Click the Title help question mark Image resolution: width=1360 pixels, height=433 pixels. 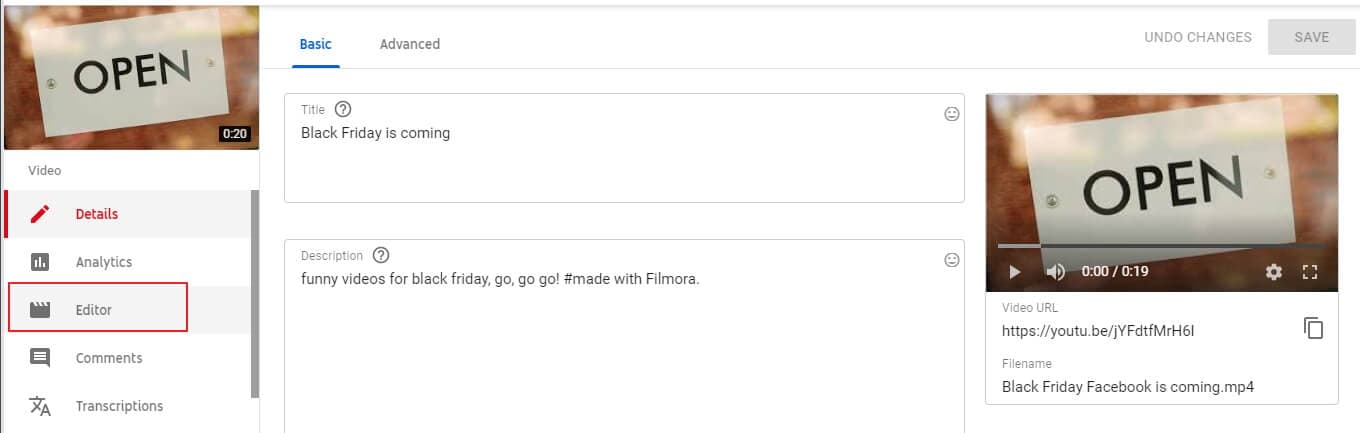pyautogui.click(x=343, y=109)
